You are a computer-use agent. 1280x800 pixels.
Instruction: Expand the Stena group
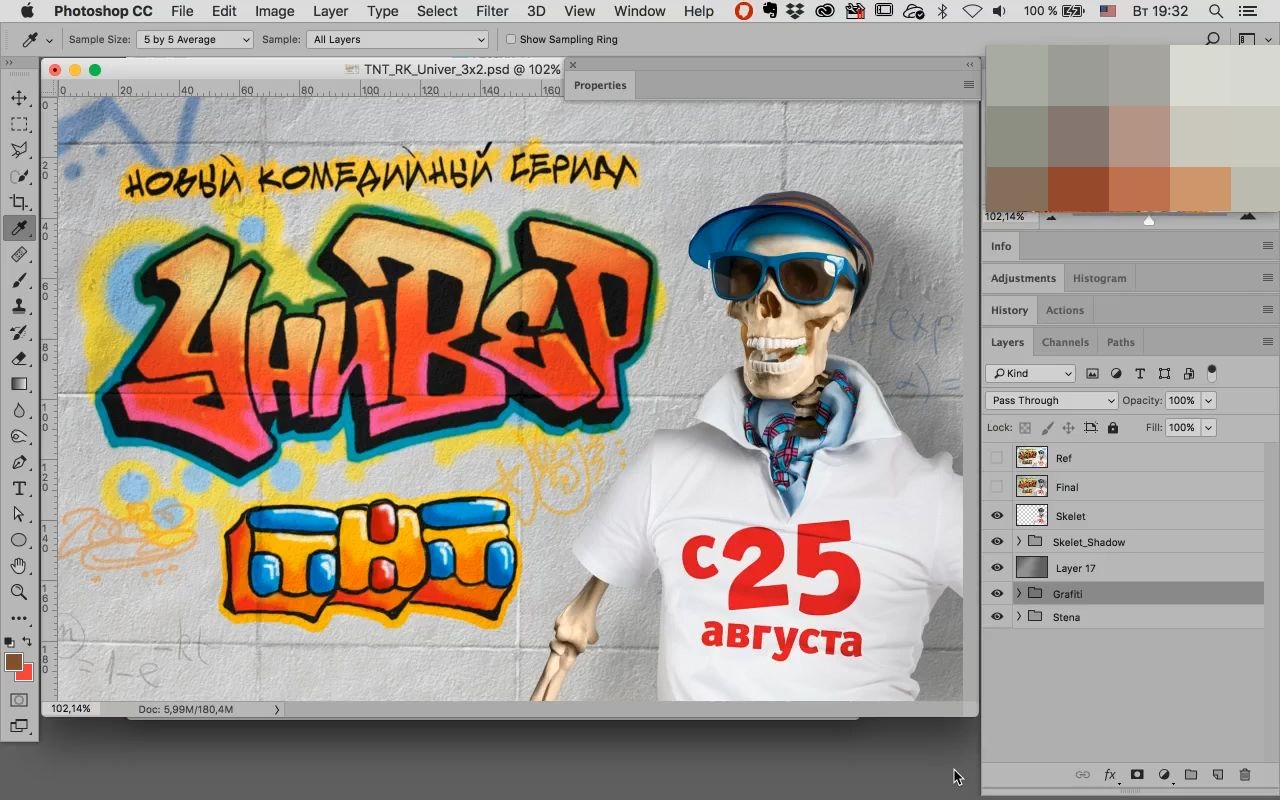(1019, 617)
